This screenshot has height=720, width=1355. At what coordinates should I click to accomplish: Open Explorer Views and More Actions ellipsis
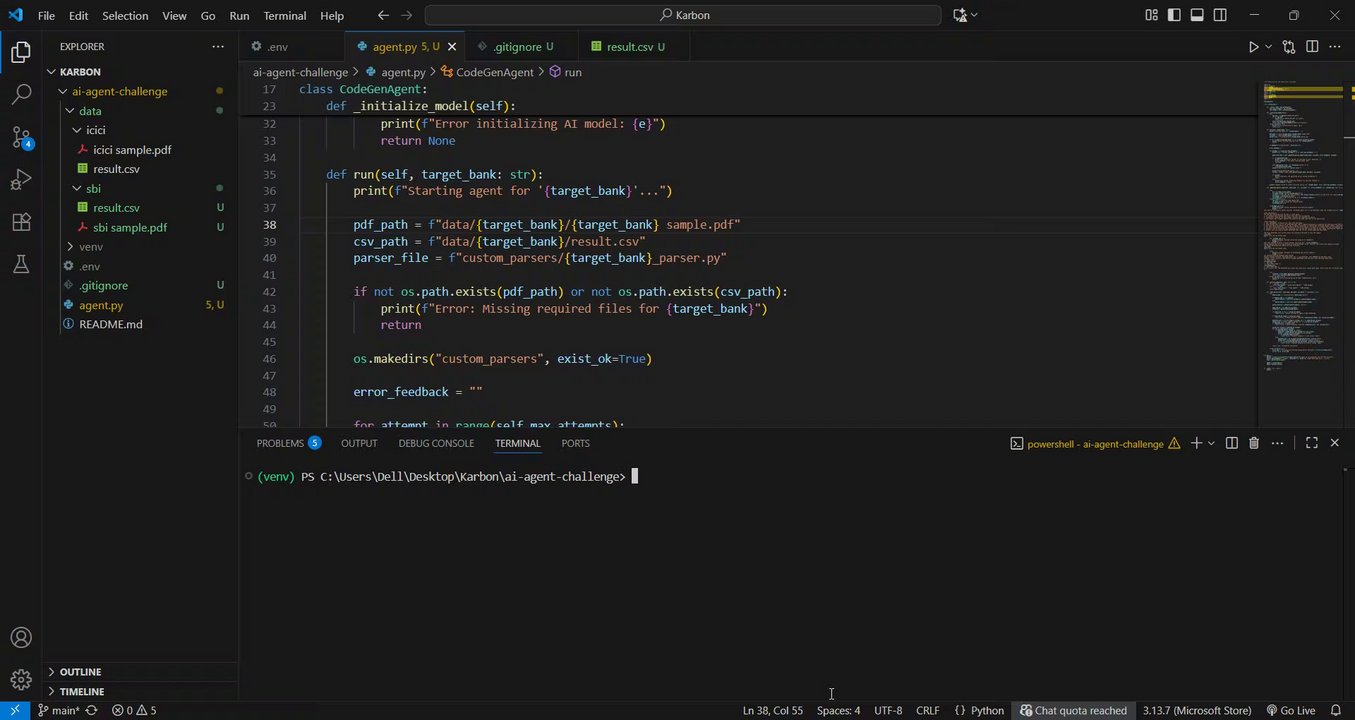click(x=218, y=47)
